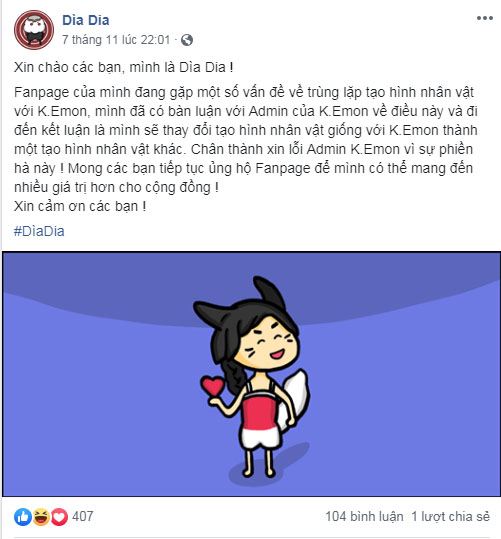Click the blue Like reaction icon
Viewport: 501px width, 539px height.
(23, 517)
